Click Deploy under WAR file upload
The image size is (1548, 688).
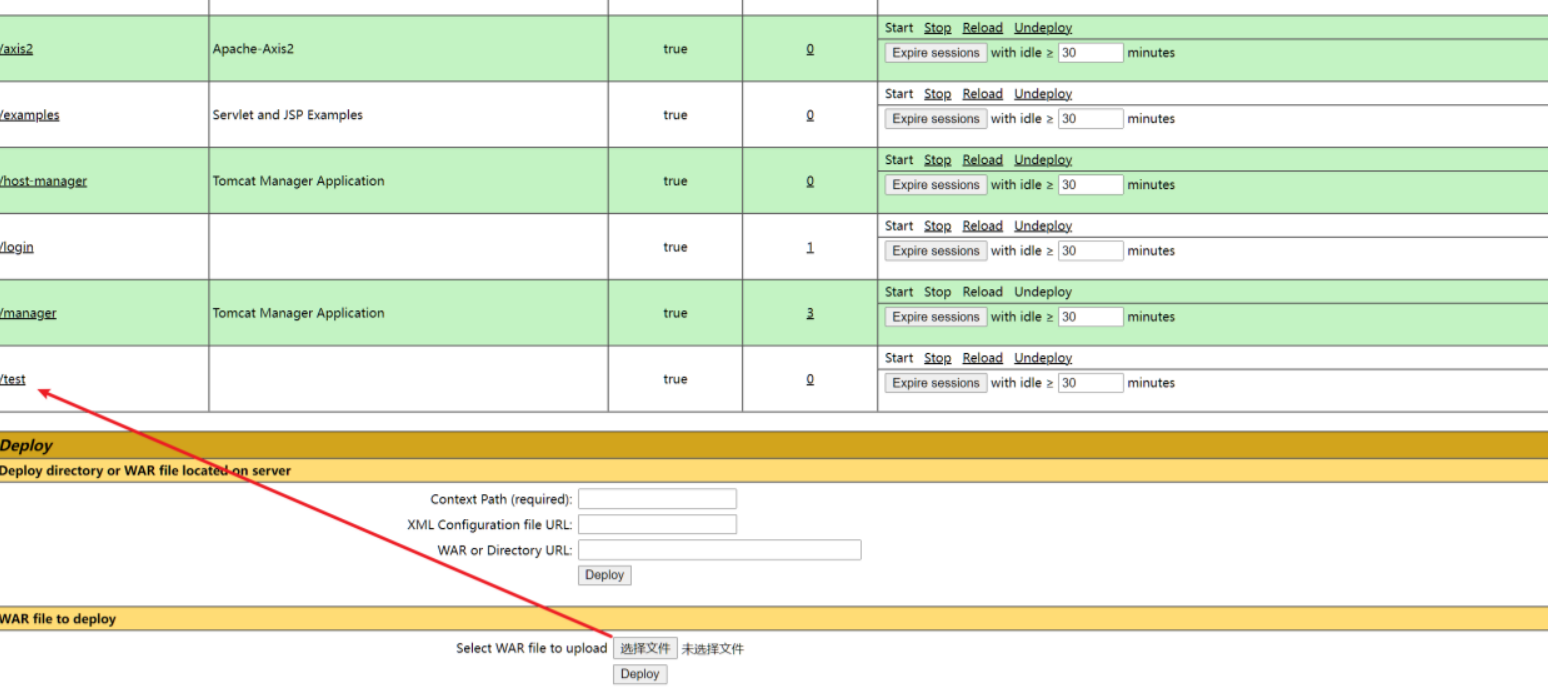click(639, 674)
